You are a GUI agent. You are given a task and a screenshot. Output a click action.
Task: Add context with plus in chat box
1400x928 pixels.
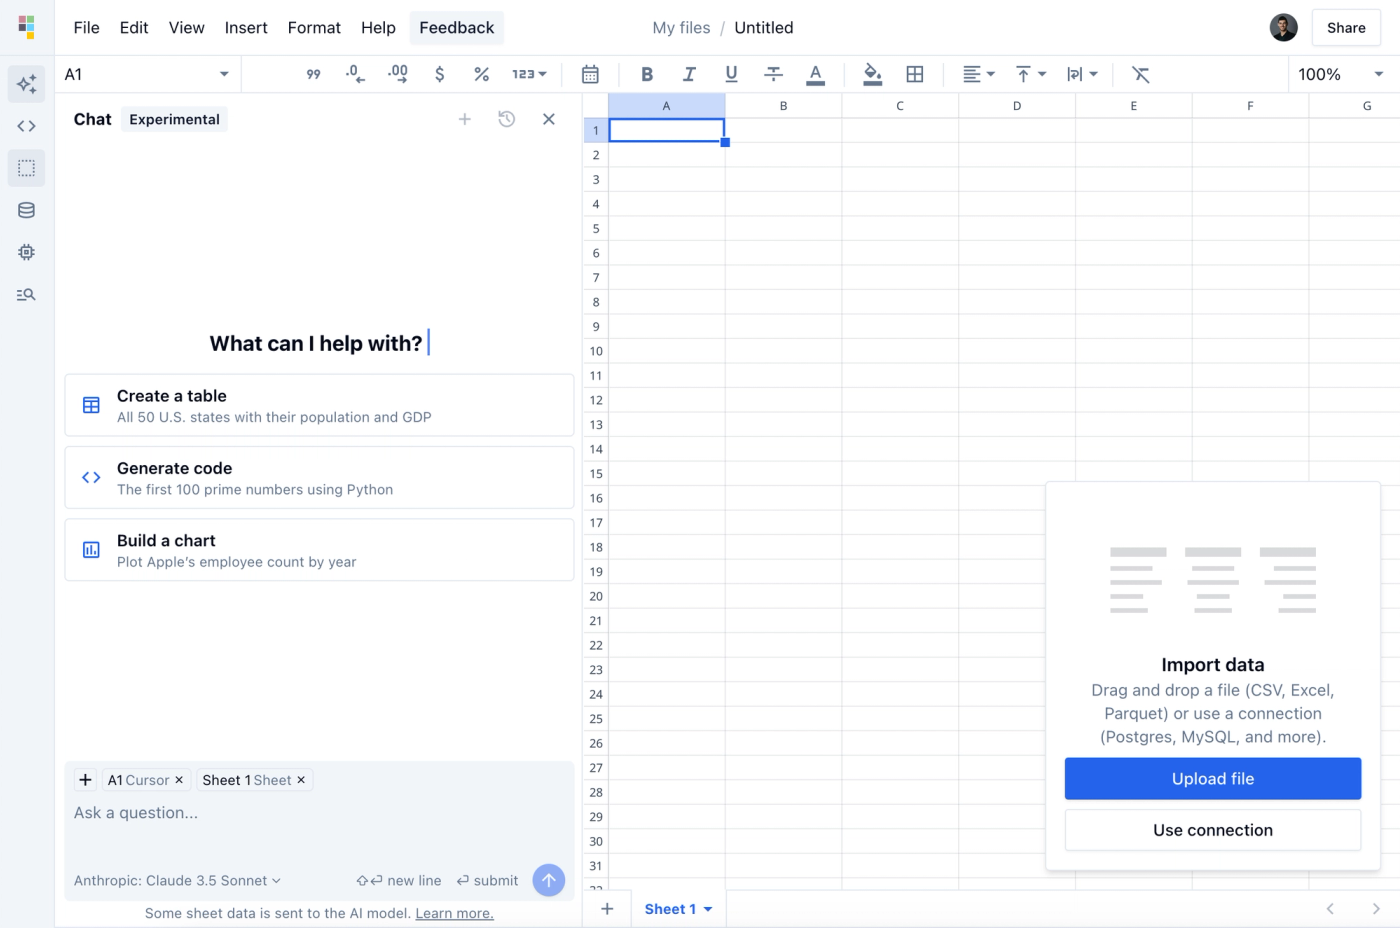point(85,780)
